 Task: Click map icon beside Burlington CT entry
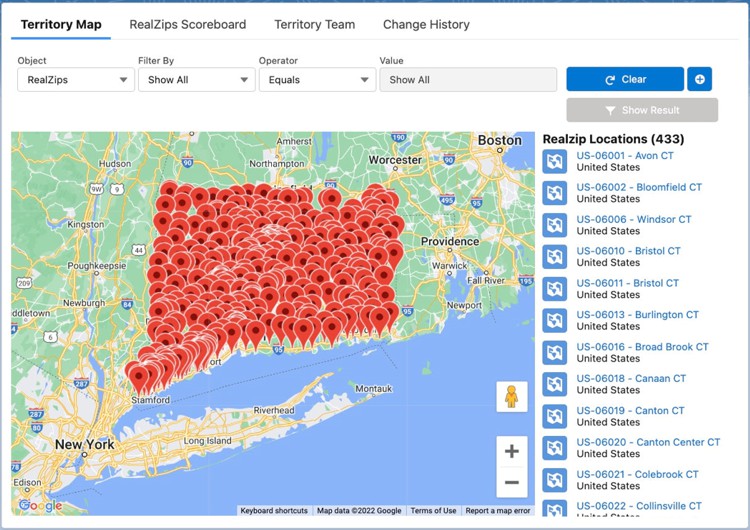[555, 321]
